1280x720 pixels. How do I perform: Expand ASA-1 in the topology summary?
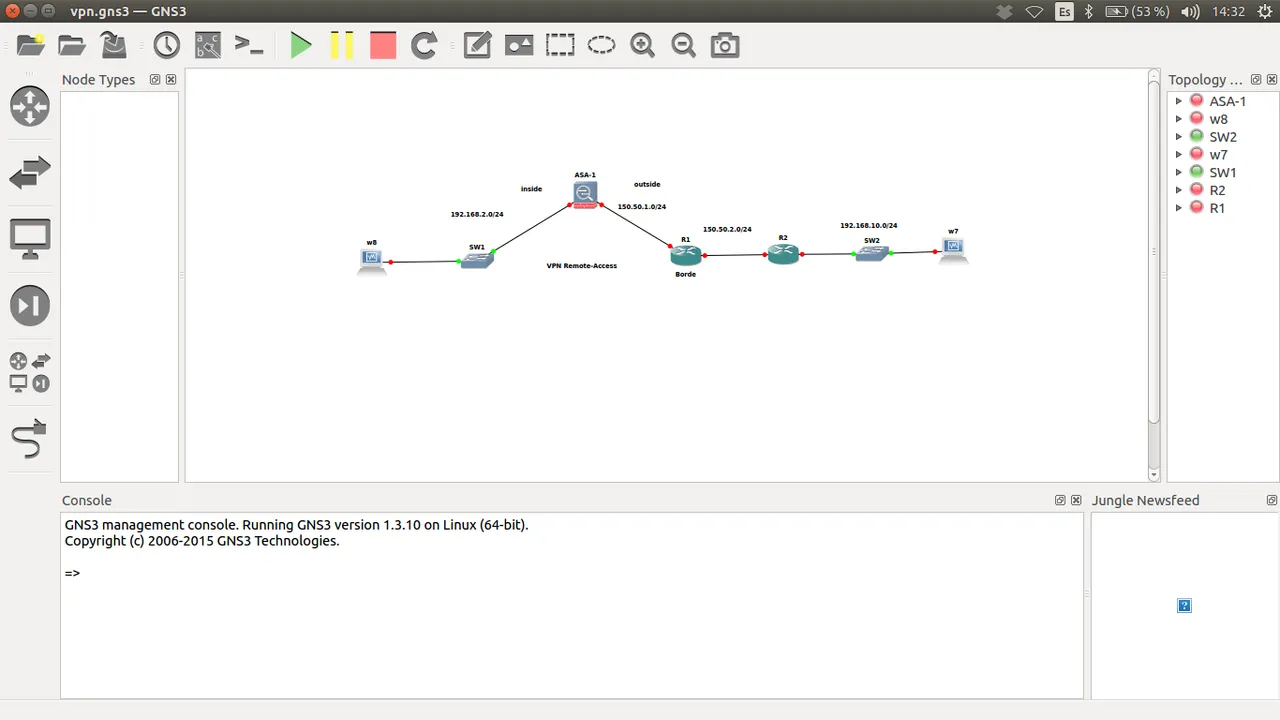click(x=1179, y=101)
